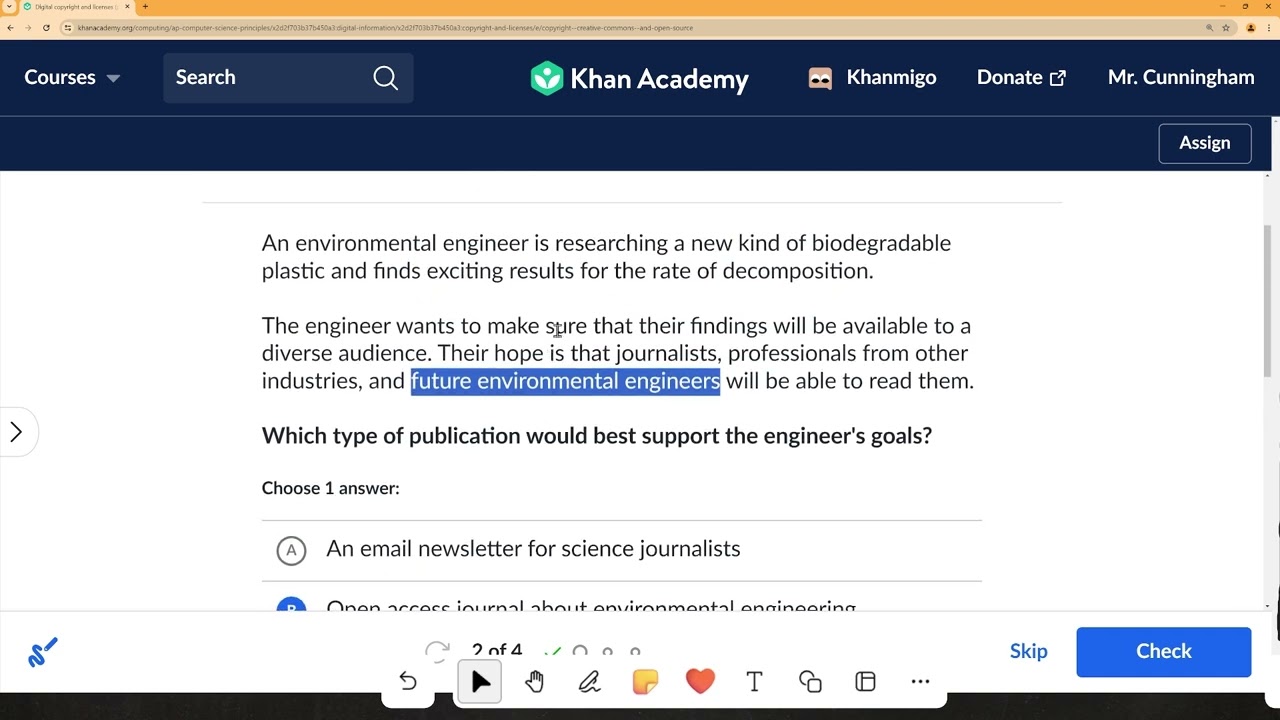Open more annotation tools menu
The width and height of the screenshot is (1280, 720).
click(921, 682)
